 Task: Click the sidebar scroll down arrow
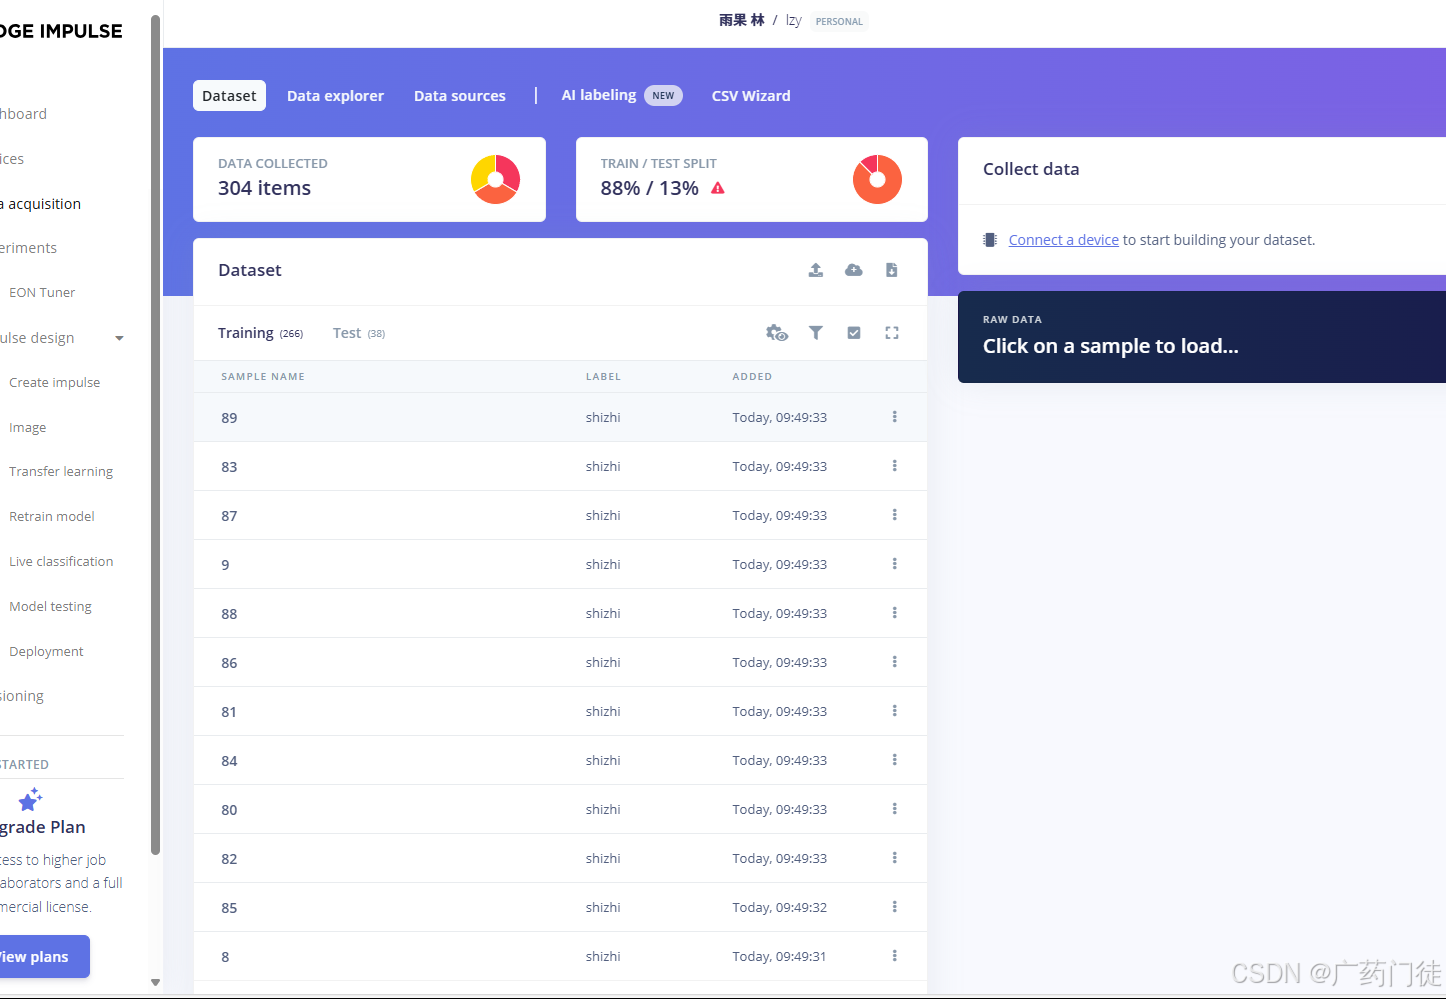pyautogui.click(x=155, y=982)
